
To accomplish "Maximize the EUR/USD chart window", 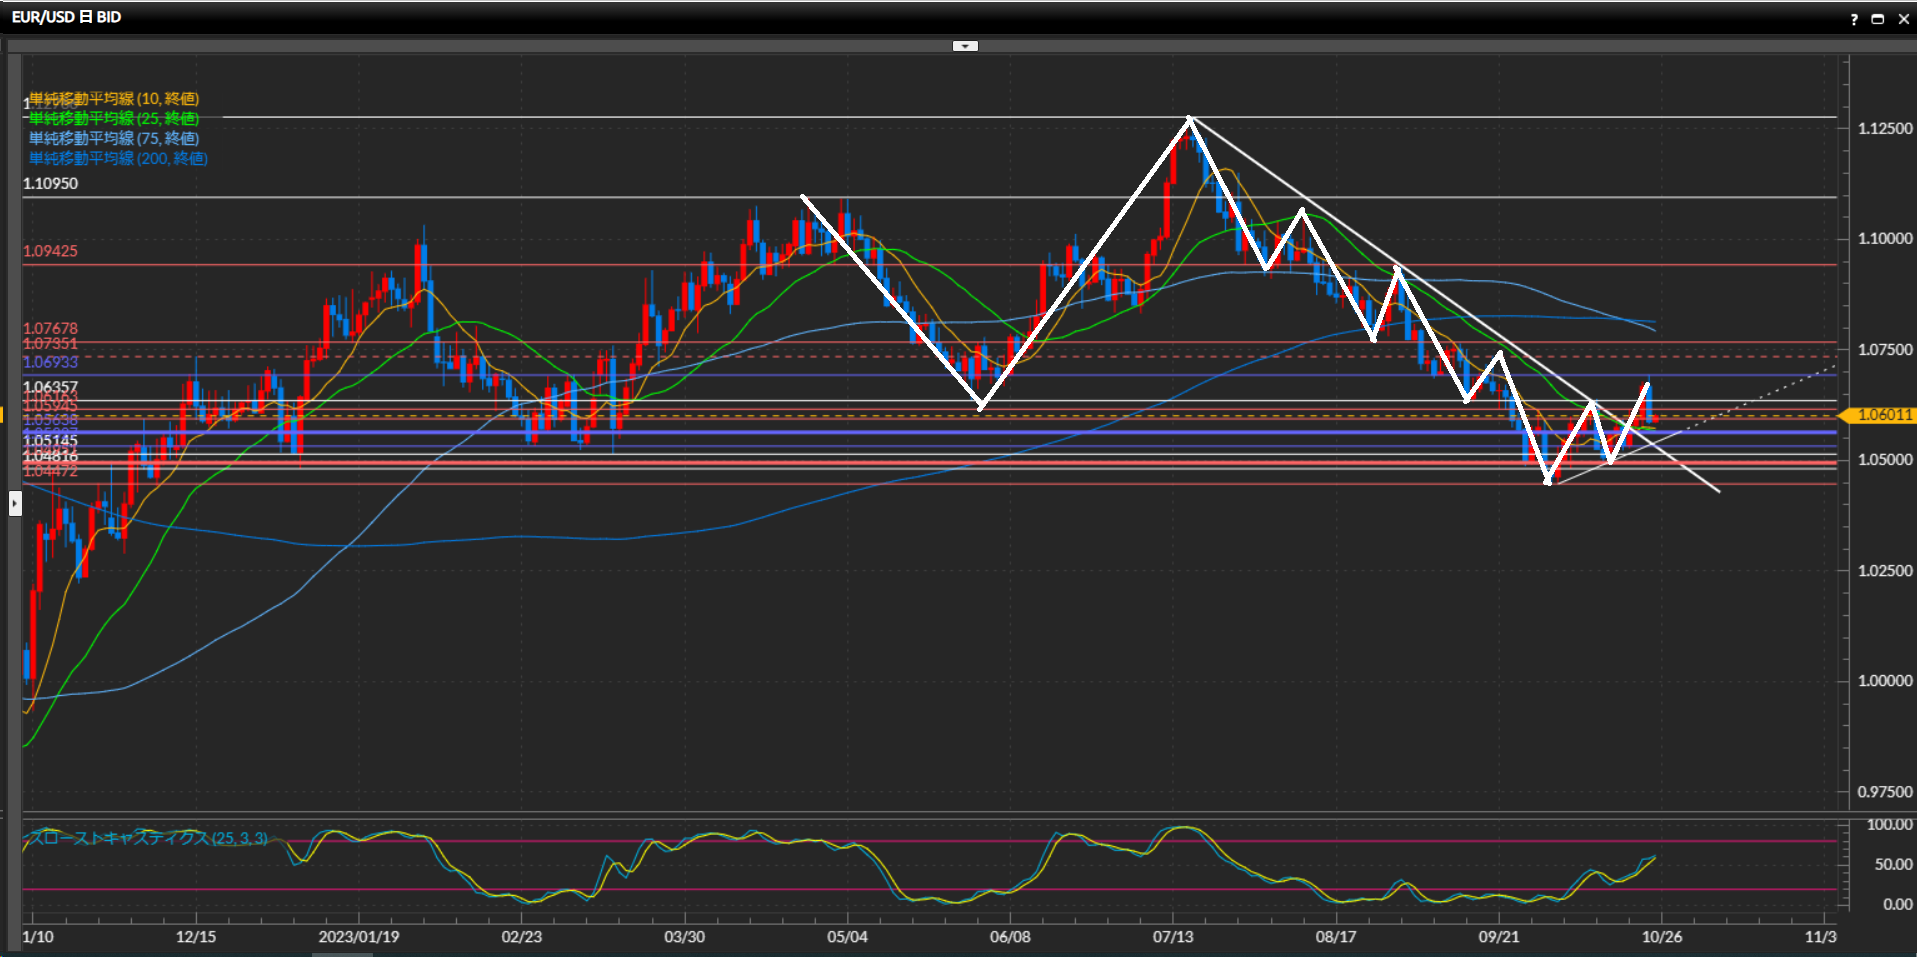I will 1878,19.
